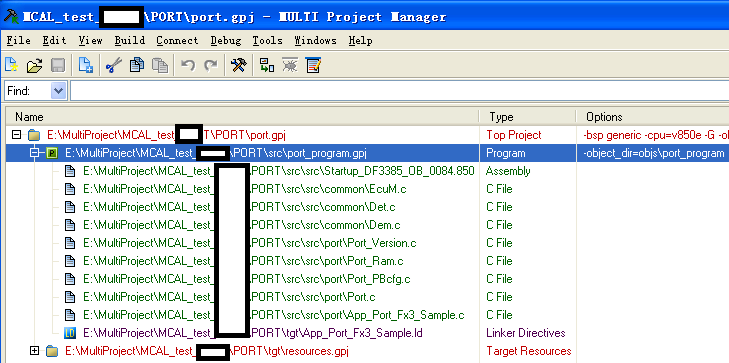This screenshot has height=363, width=729.
Task: Click the MULTI app icon in title bar
Action: pyautogui.click(x=11, y=17)
